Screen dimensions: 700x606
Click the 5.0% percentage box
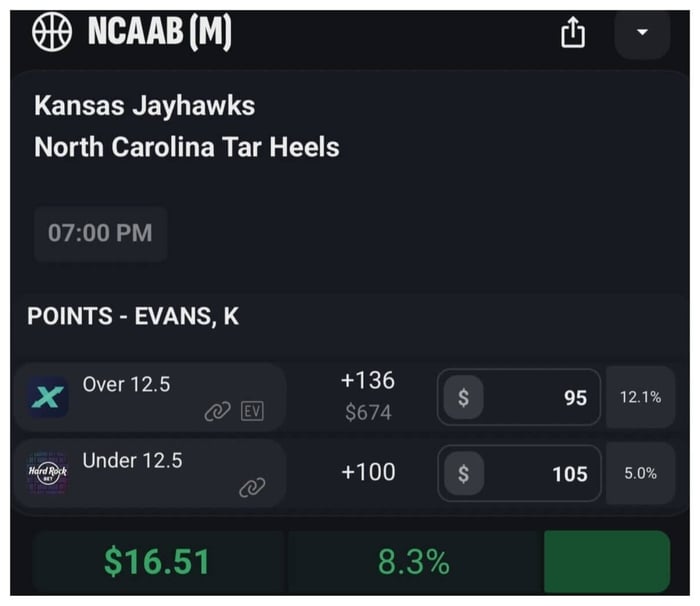point(640,473)
